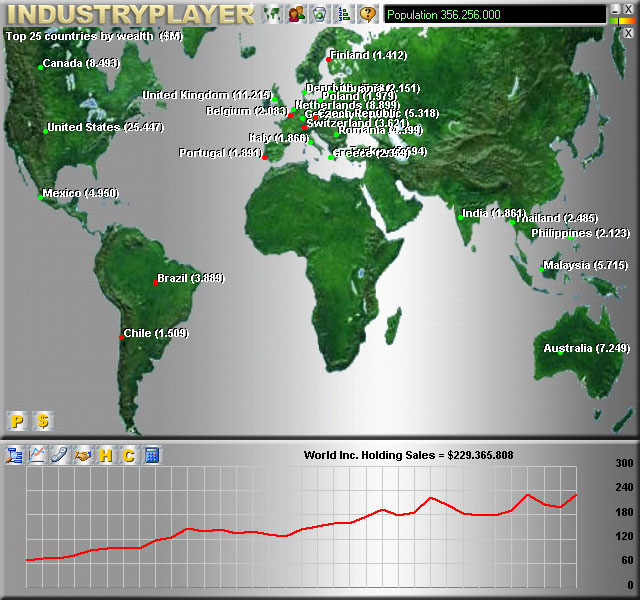Click the Netherlands (8.899) label
Viewport: 640px width, 600px height.
(x=347, y=105)
